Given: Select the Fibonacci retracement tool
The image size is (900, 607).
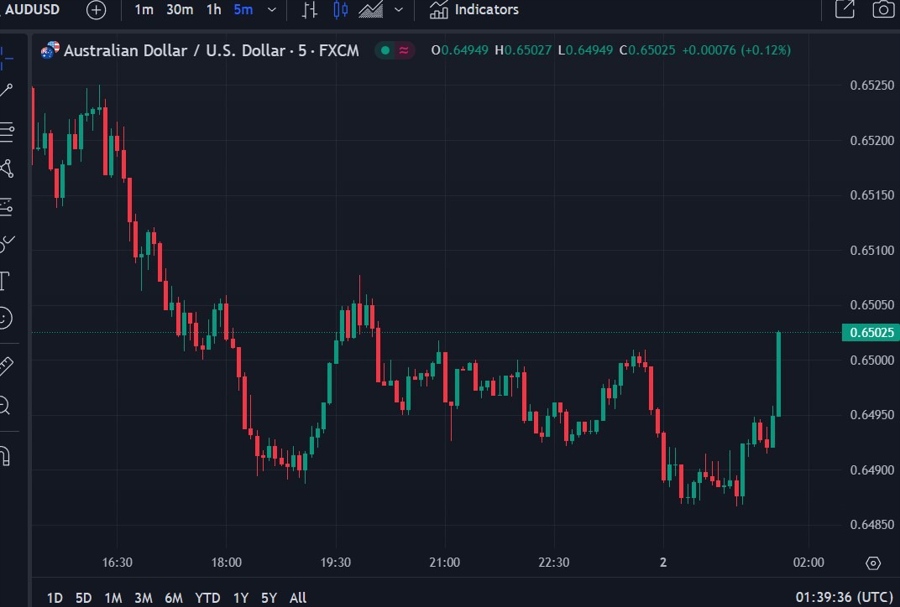Looking at the screenshot, I should 7,132.
